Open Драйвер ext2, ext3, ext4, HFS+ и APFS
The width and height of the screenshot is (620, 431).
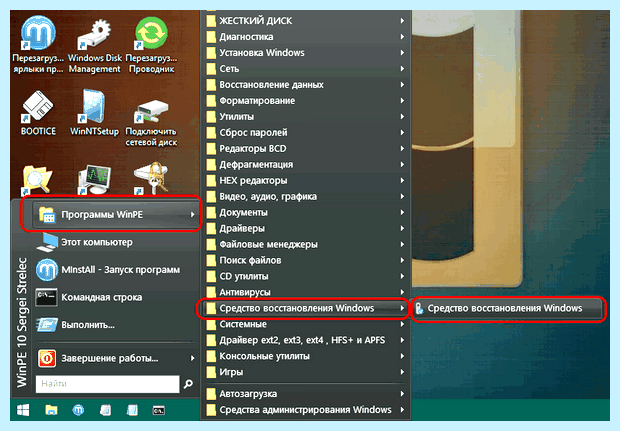coord(306,340)
